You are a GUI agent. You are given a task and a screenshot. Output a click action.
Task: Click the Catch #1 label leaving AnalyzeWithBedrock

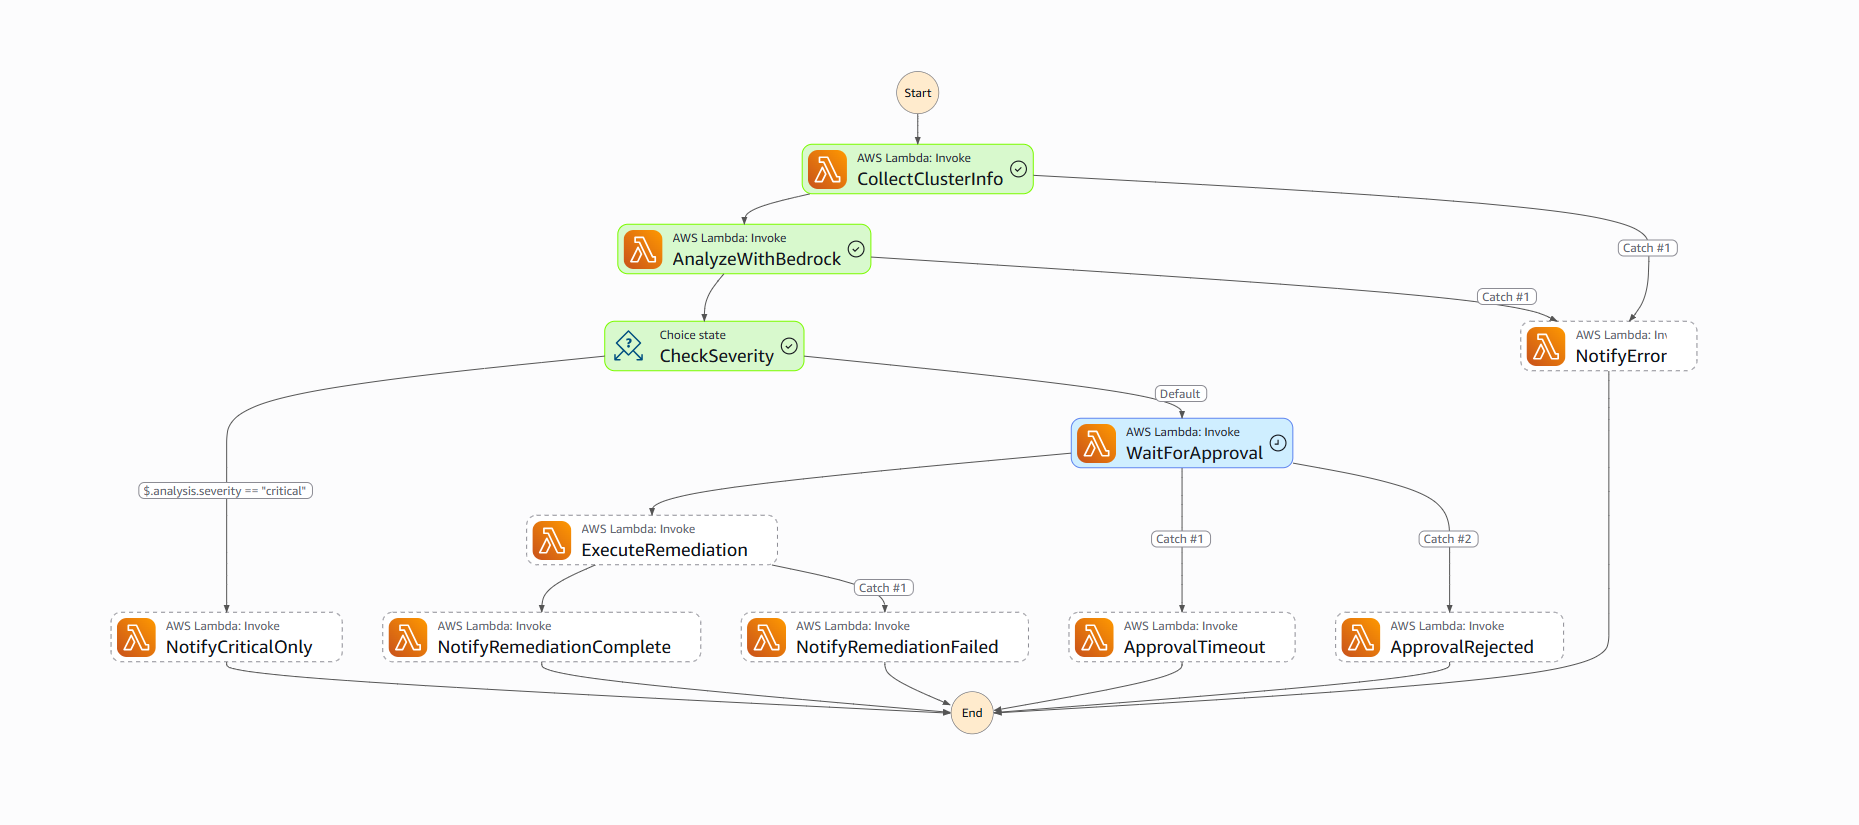pyautogui.click(x=1506, y=297)
